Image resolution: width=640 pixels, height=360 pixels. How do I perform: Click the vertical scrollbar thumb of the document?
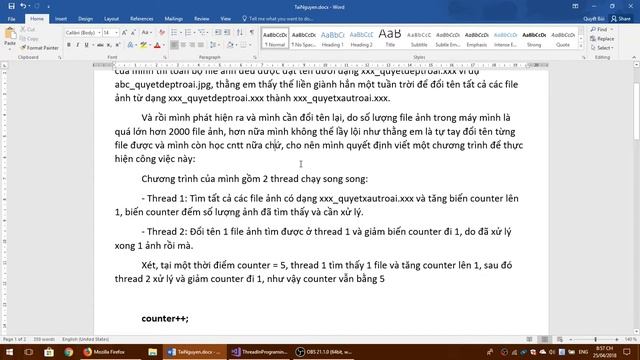click(636, 111)
